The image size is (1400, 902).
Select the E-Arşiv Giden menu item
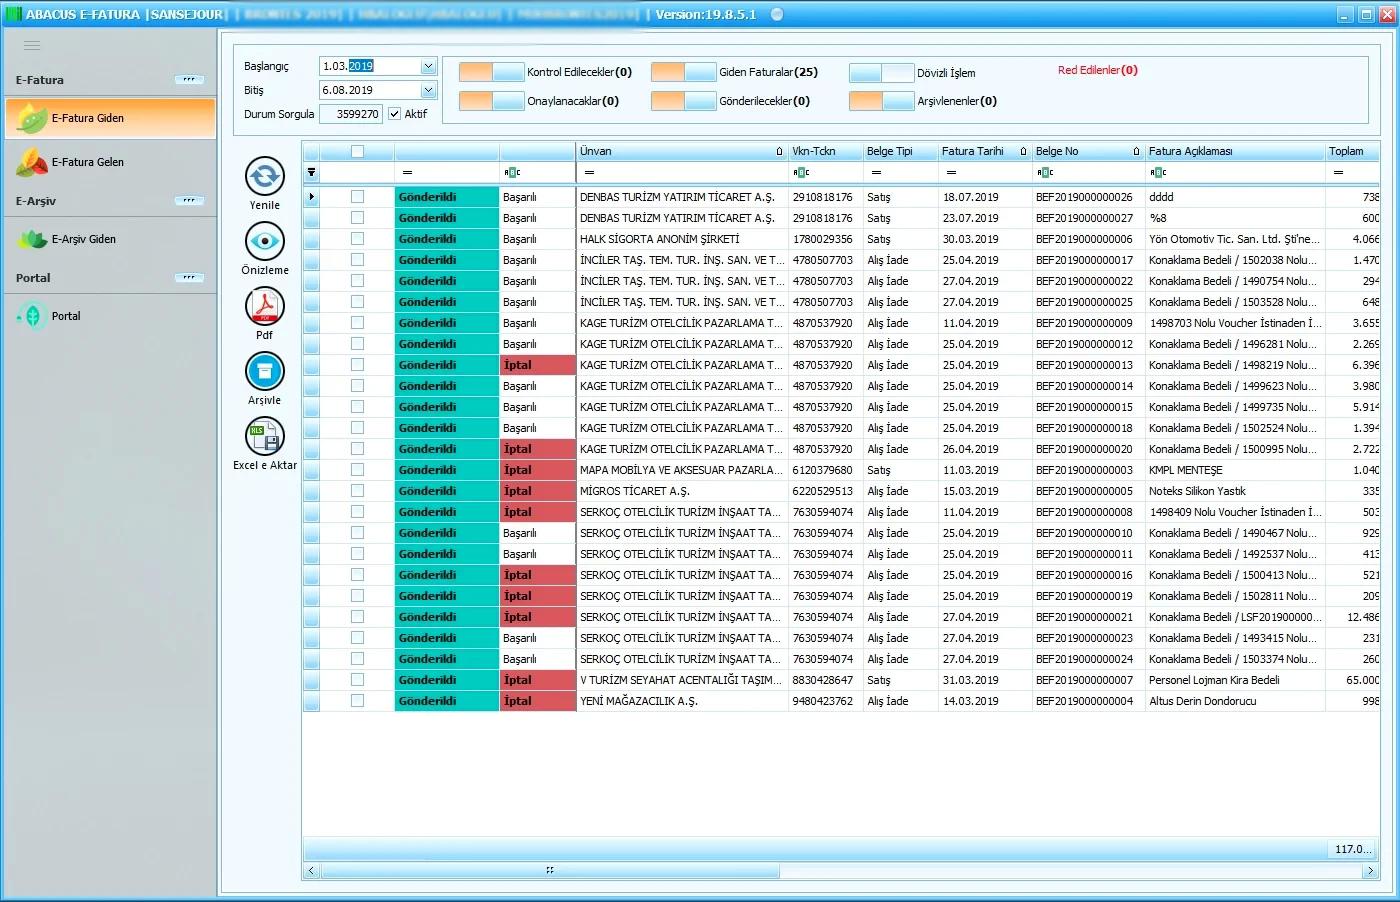tap(110, 239)
